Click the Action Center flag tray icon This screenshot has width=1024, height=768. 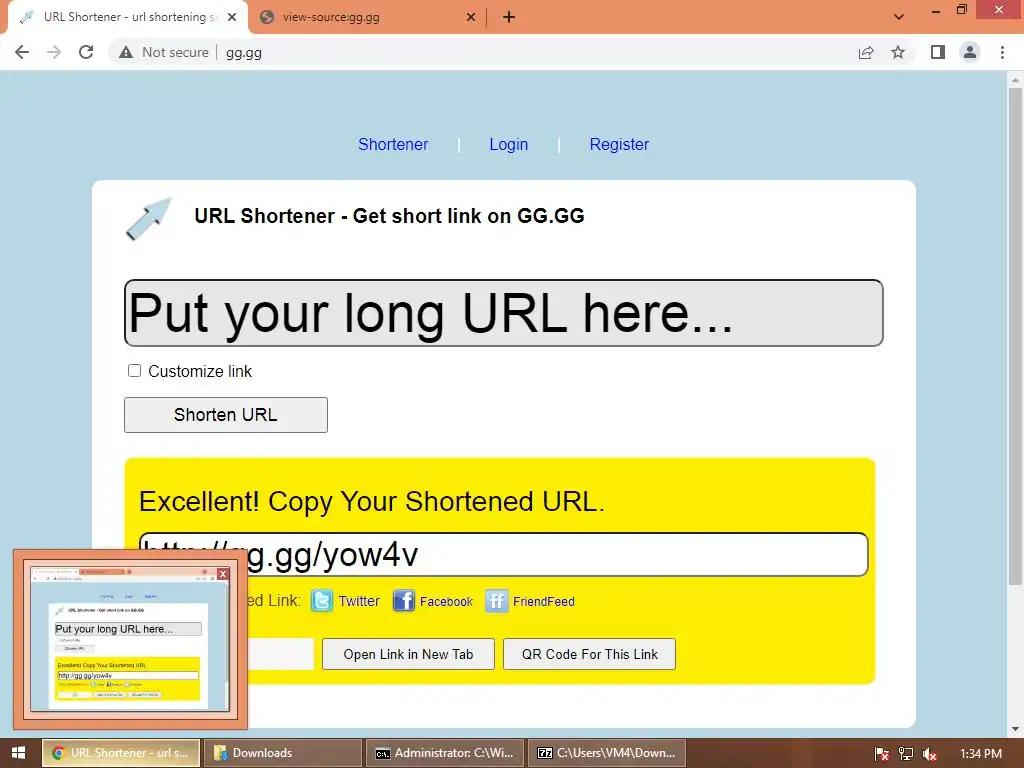(x=882, y=754)
